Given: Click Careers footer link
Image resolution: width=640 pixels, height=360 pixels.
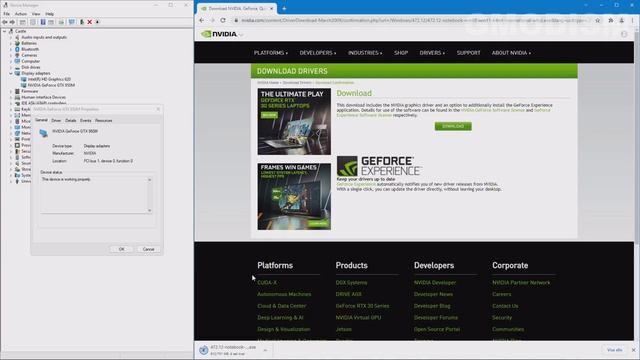Looking at the screenshot, I should pyautogui.click(x=502, y=294).
